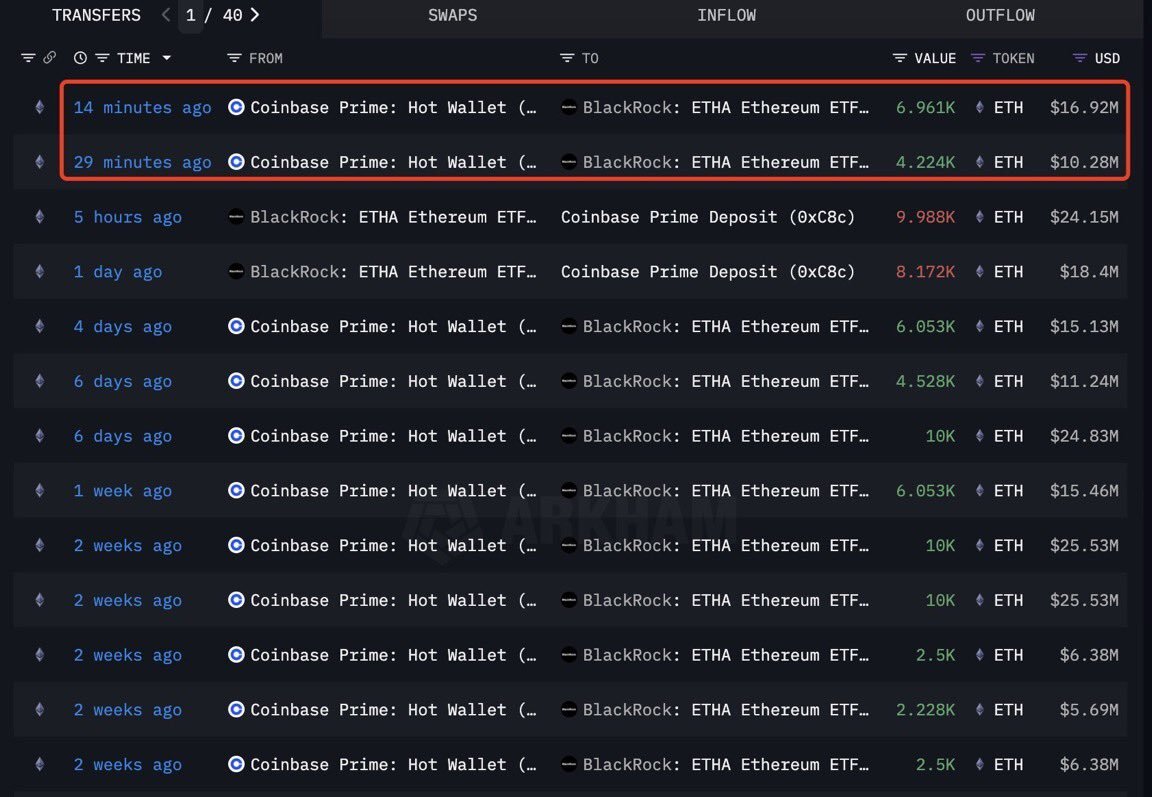This screenshot has height=797, width=1152.
Task: Click BlackRock logo icon in TO, 4 days row
Action: [569, 326]
